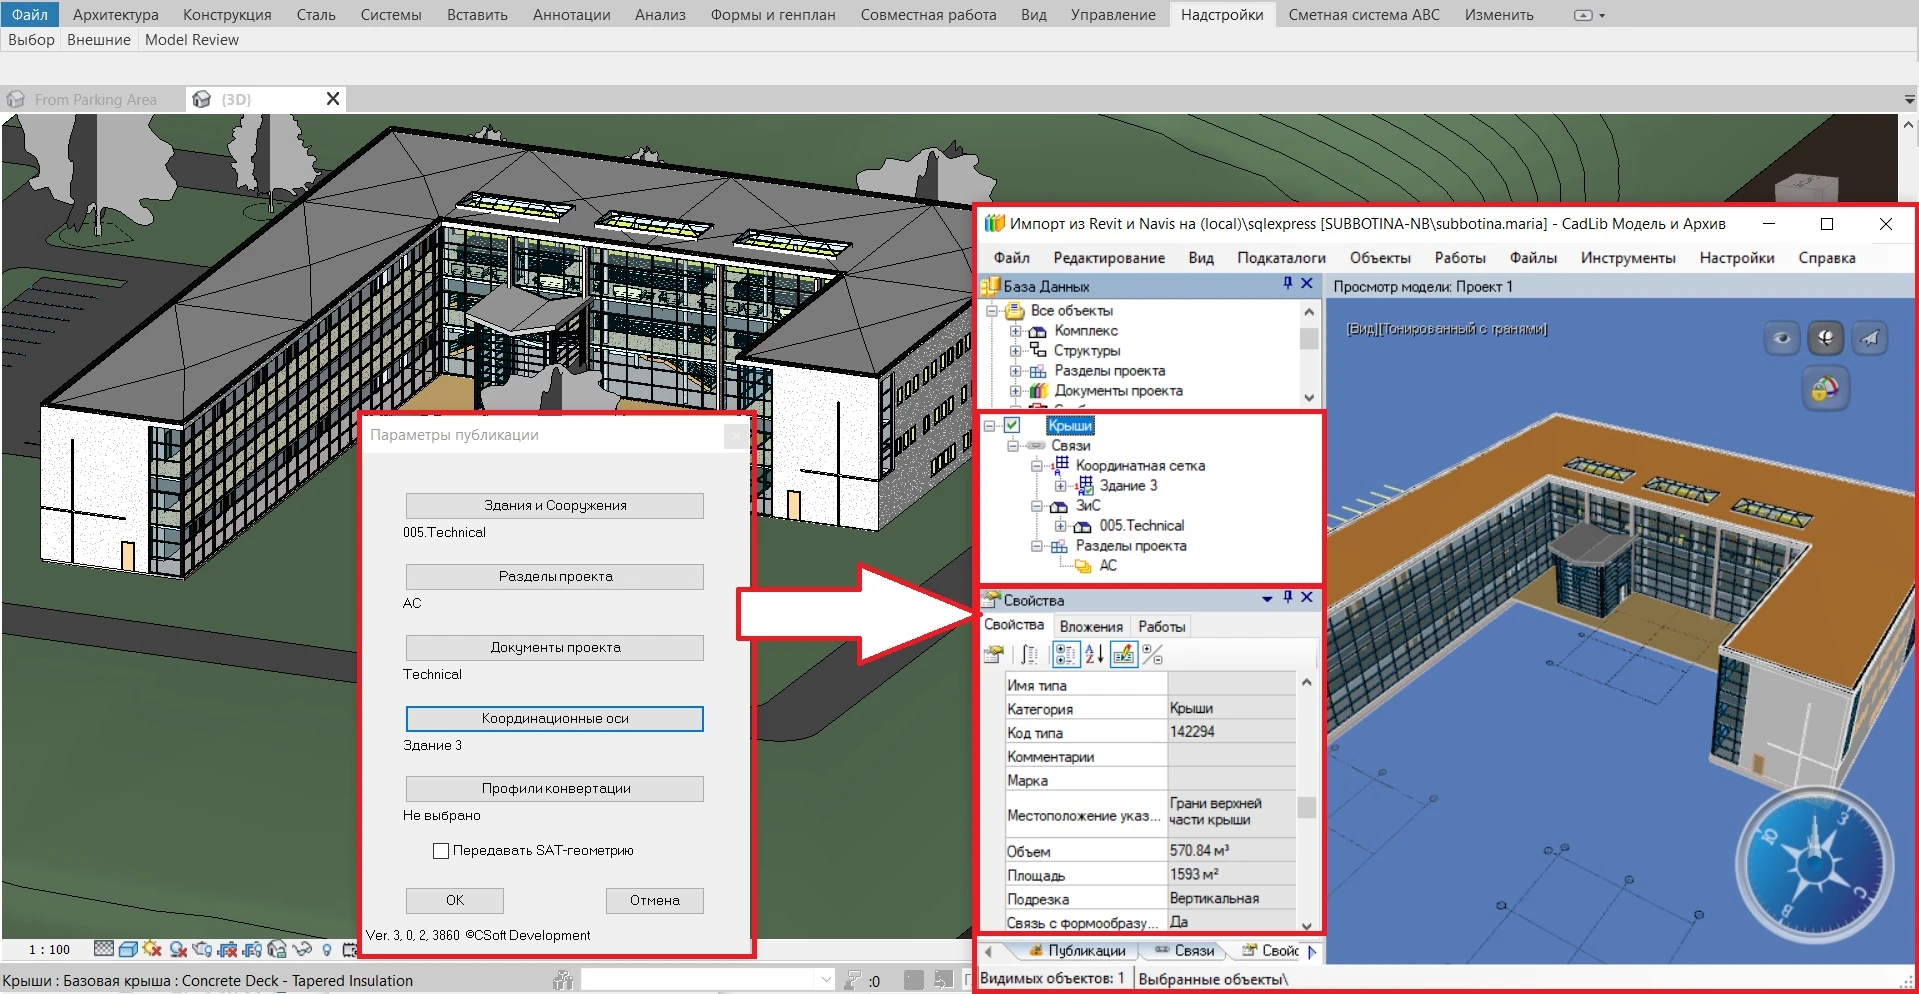The image size is (1919, 994).
Task: Switch to the Вложения tab
Action: [1091, 626]
